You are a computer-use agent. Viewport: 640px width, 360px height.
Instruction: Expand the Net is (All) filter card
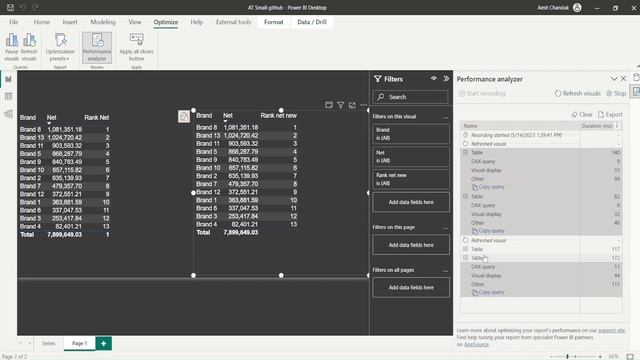click(411, 157)
